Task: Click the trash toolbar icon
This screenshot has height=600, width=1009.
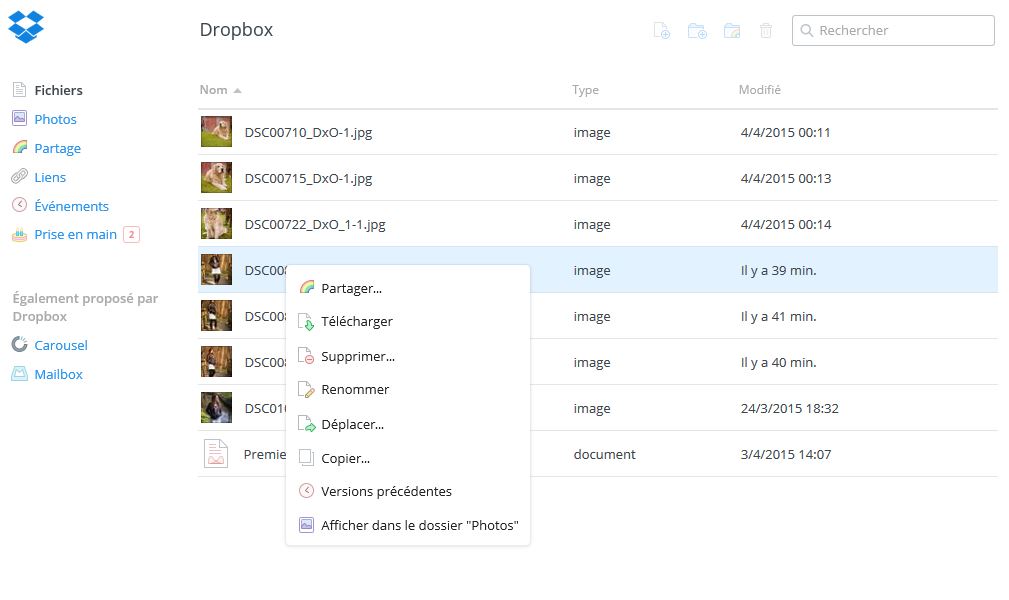Action: click(766, 31)
